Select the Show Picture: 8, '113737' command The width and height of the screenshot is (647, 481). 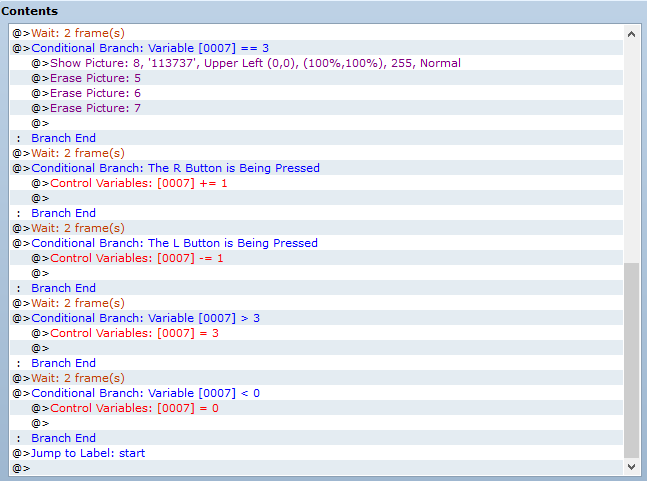pos(316,63)
